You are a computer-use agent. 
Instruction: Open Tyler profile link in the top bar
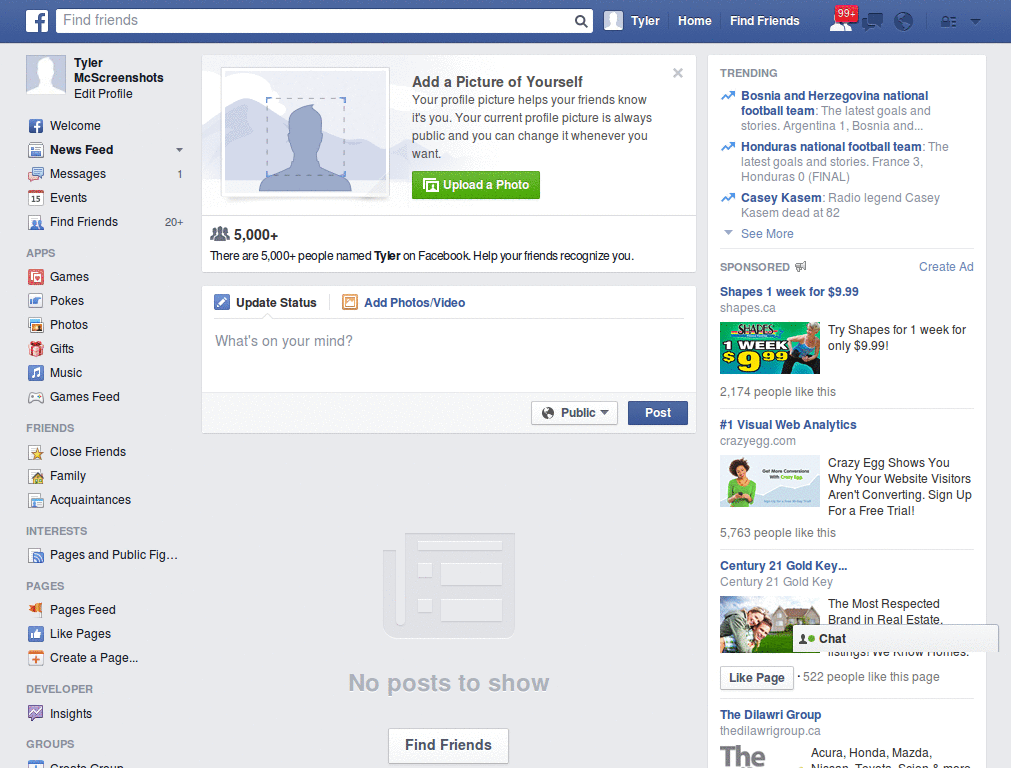(x=632, y=21)
